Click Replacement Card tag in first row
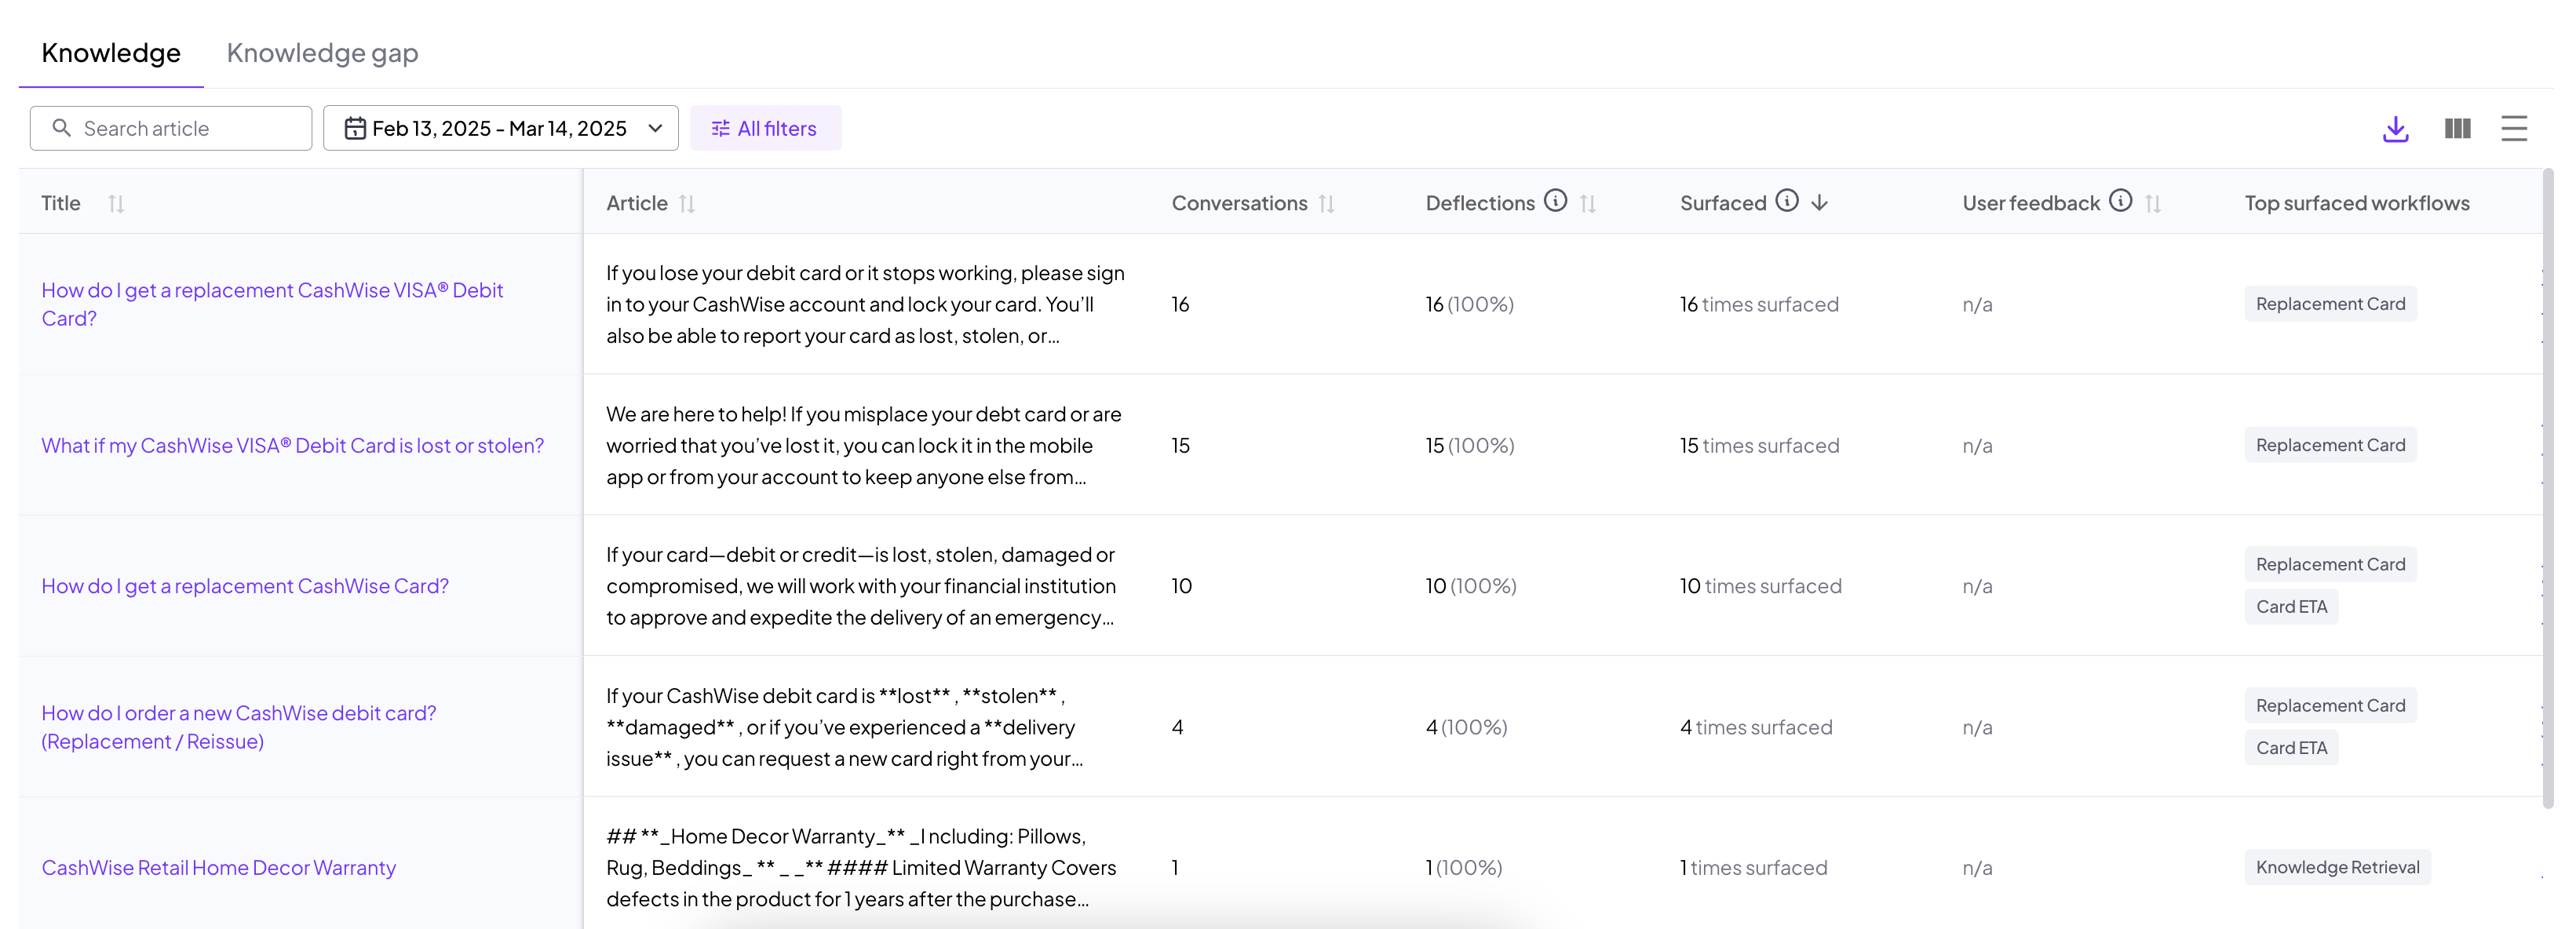 tap(2330, 304)
